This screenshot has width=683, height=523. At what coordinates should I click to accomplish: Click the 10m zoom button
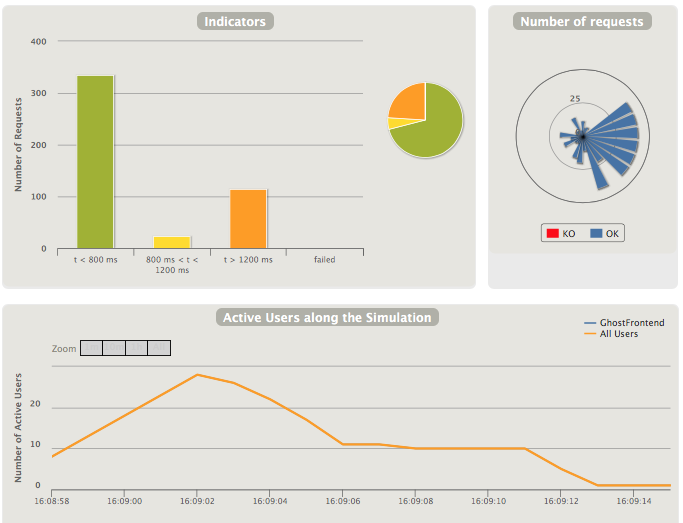click(114, 348)
